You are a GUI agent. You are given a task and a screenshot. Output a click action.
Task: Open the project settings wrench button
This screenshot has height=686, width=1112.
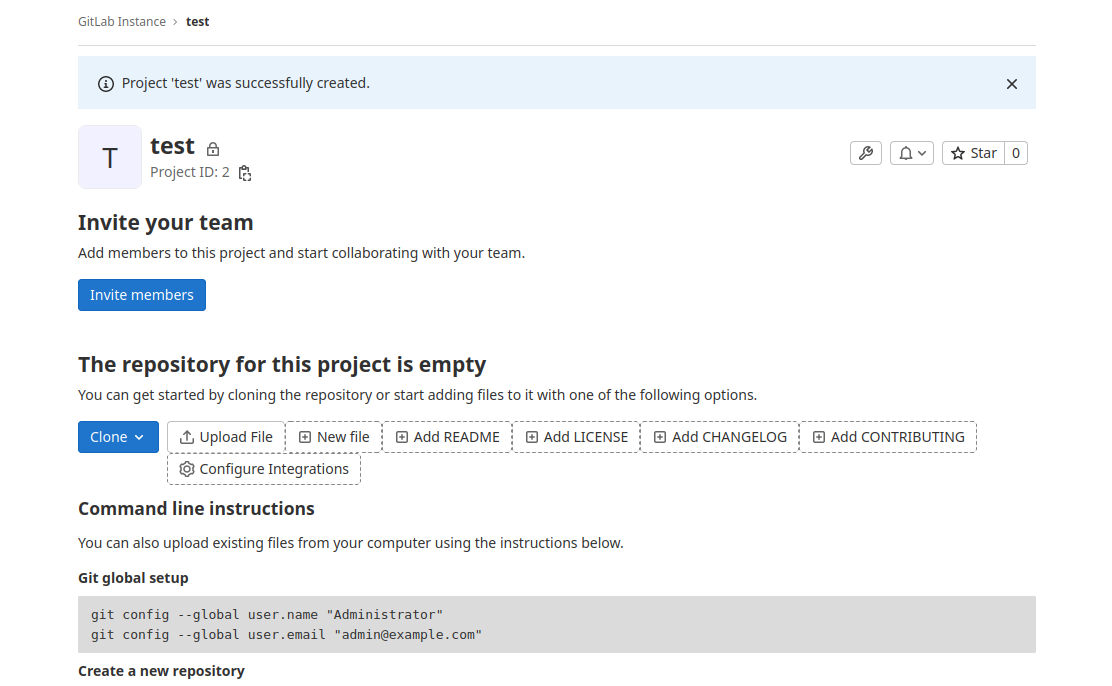[866, 153]
